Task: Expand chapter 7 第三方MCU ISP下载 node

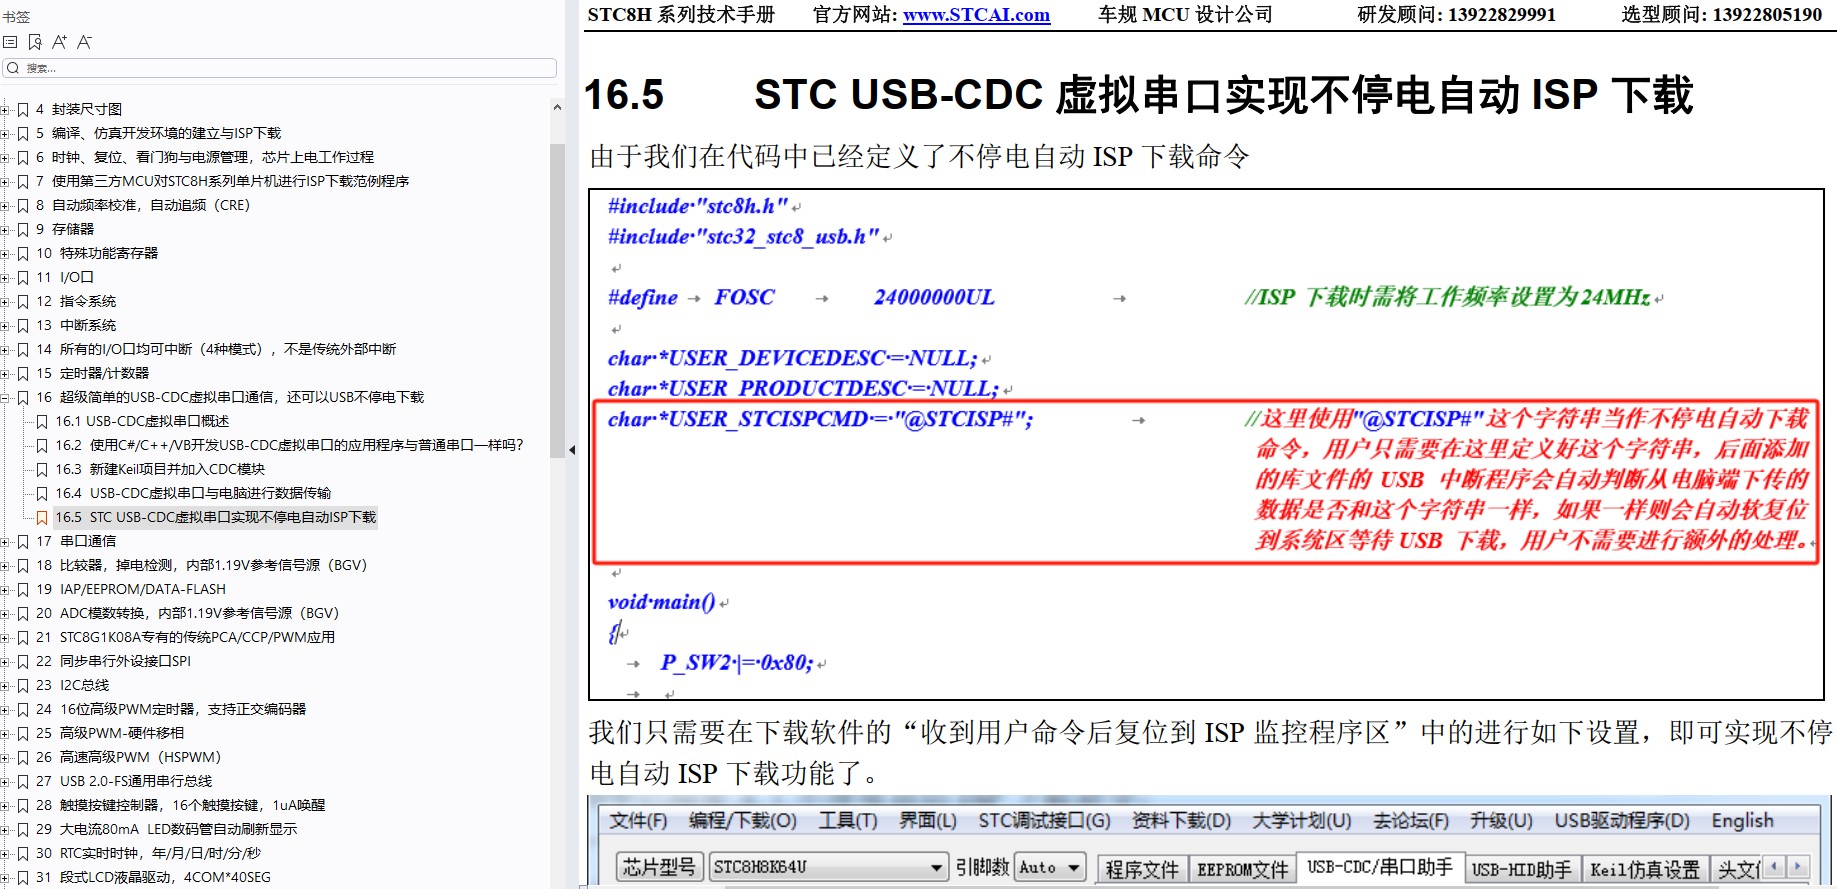Action: point(5,181)
